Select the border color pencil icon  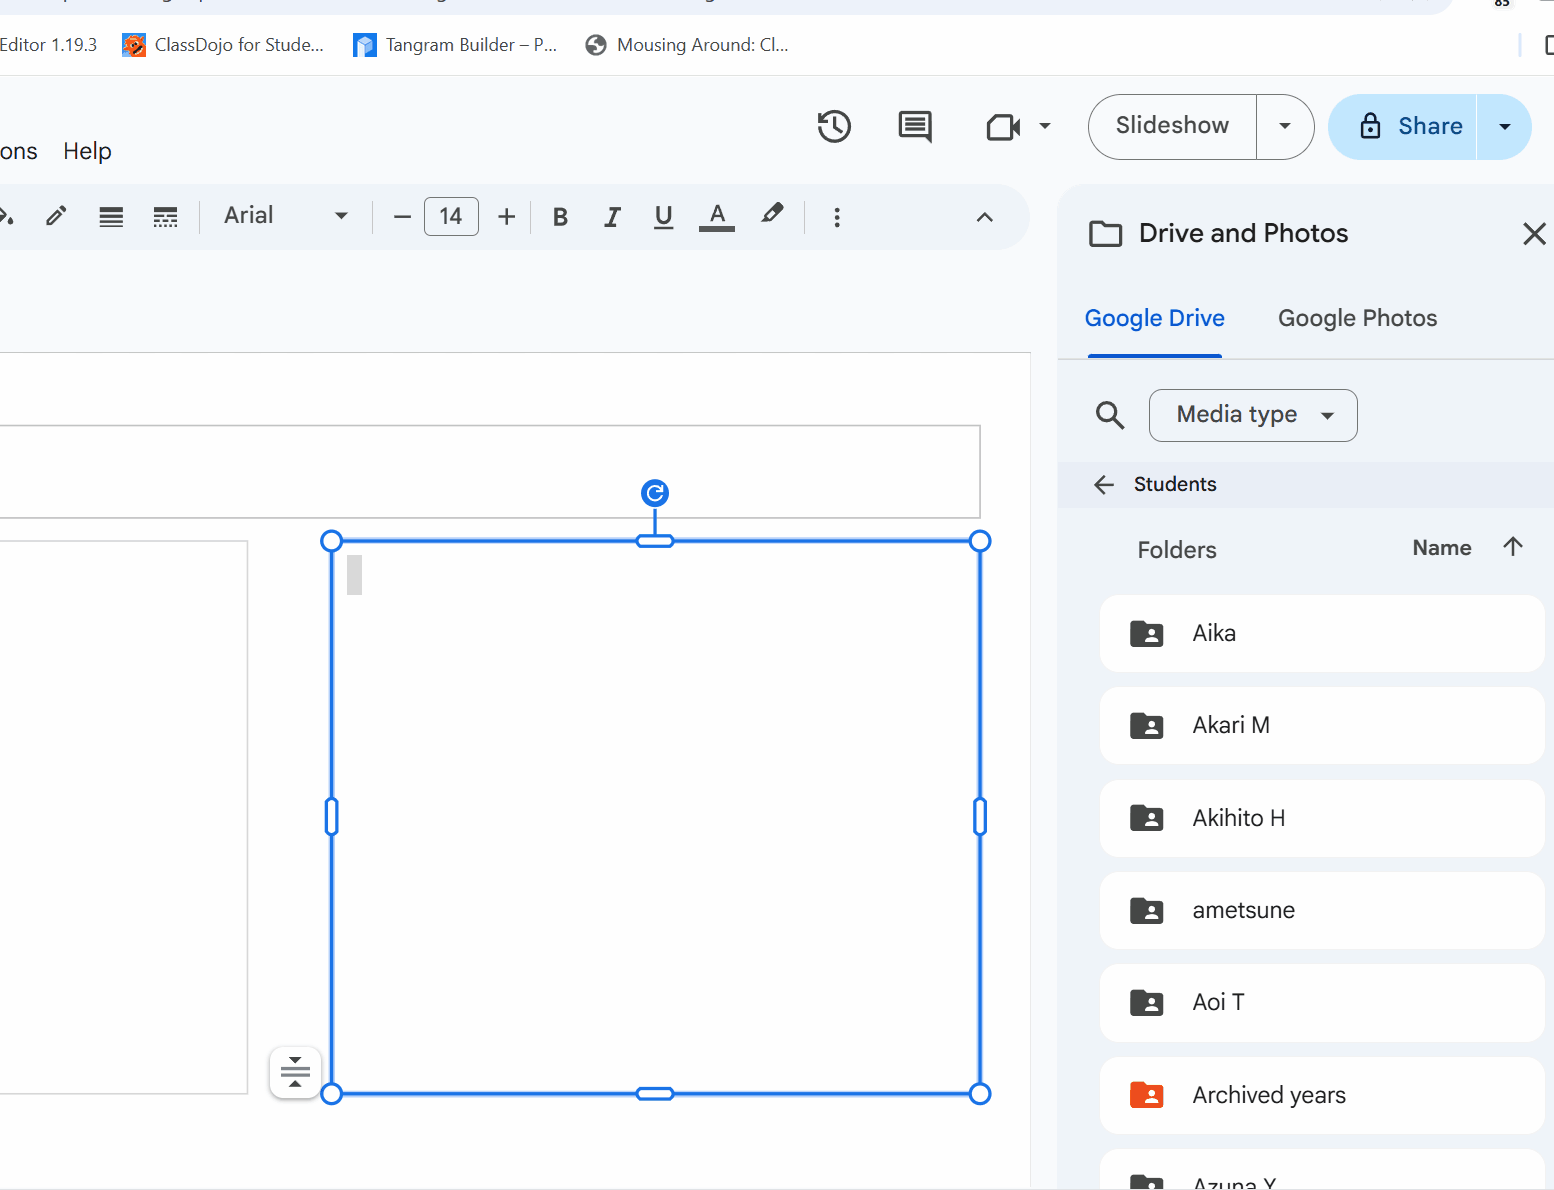[56, 216]
